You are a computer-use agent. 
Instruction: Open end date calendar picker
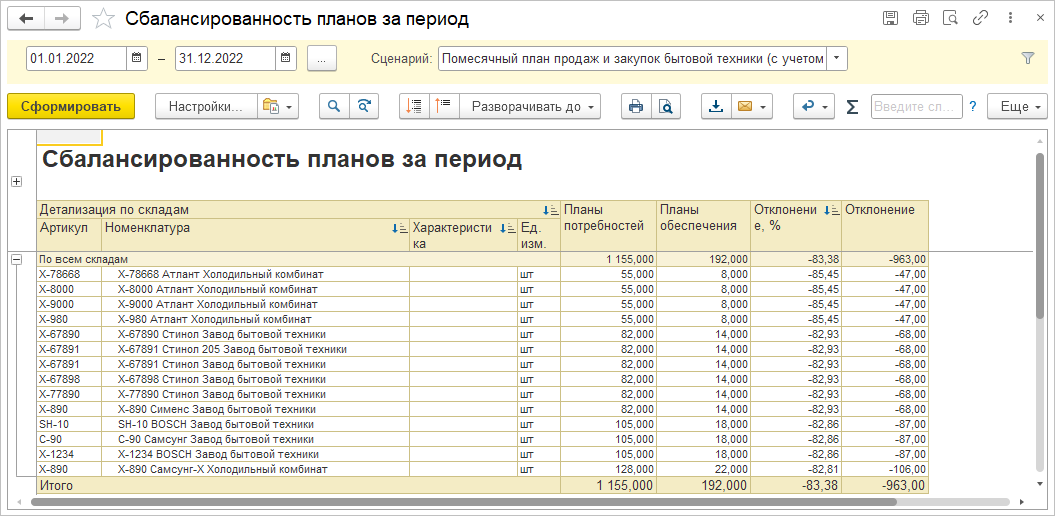(285, 58)
